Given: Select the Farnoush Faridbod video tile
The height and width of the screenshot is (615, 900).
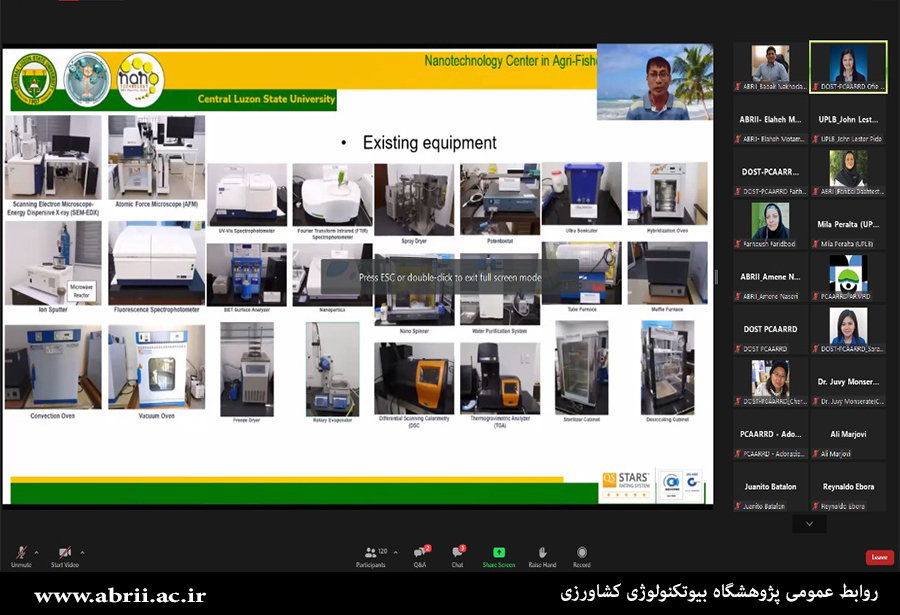Looking at the screenshot, I should point(770,225).
